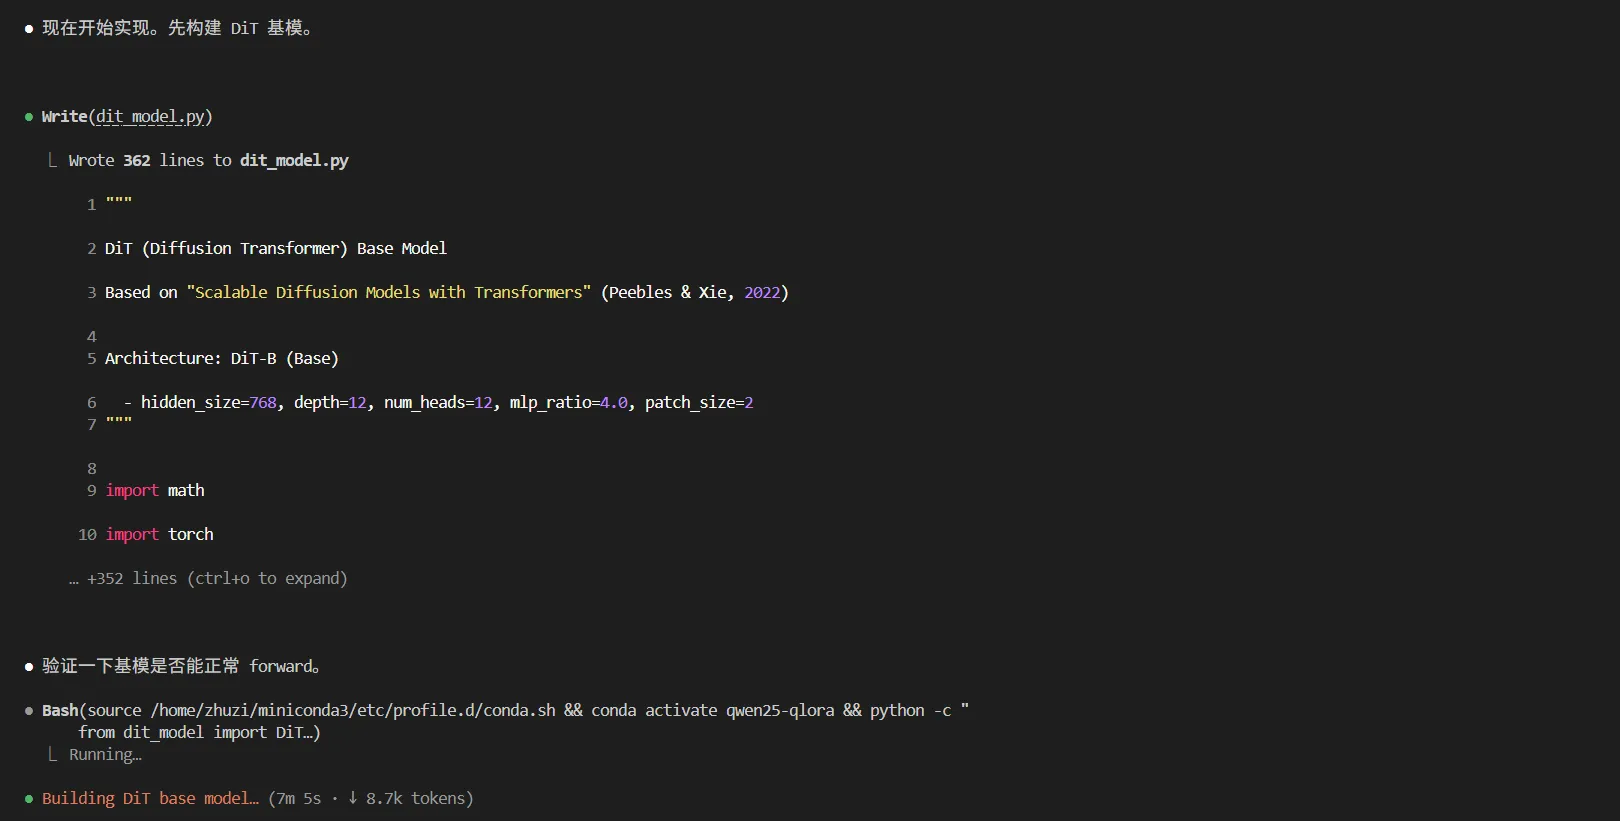Click line number 6 in the code preview

click(92, 402)
